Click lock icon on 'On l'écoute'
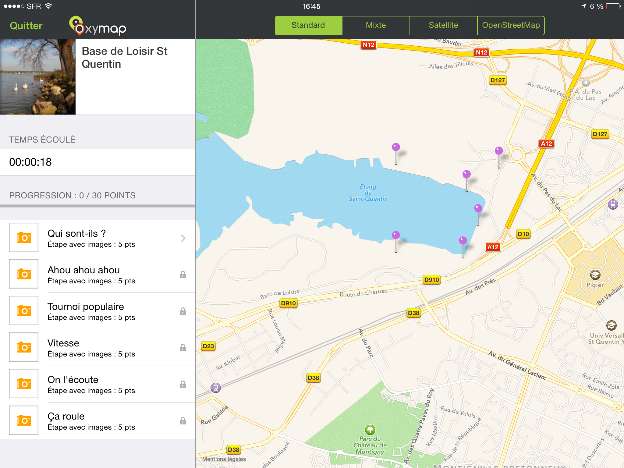Image resolution: width=624 pixels, height=468 pixels. coord(183,383)
